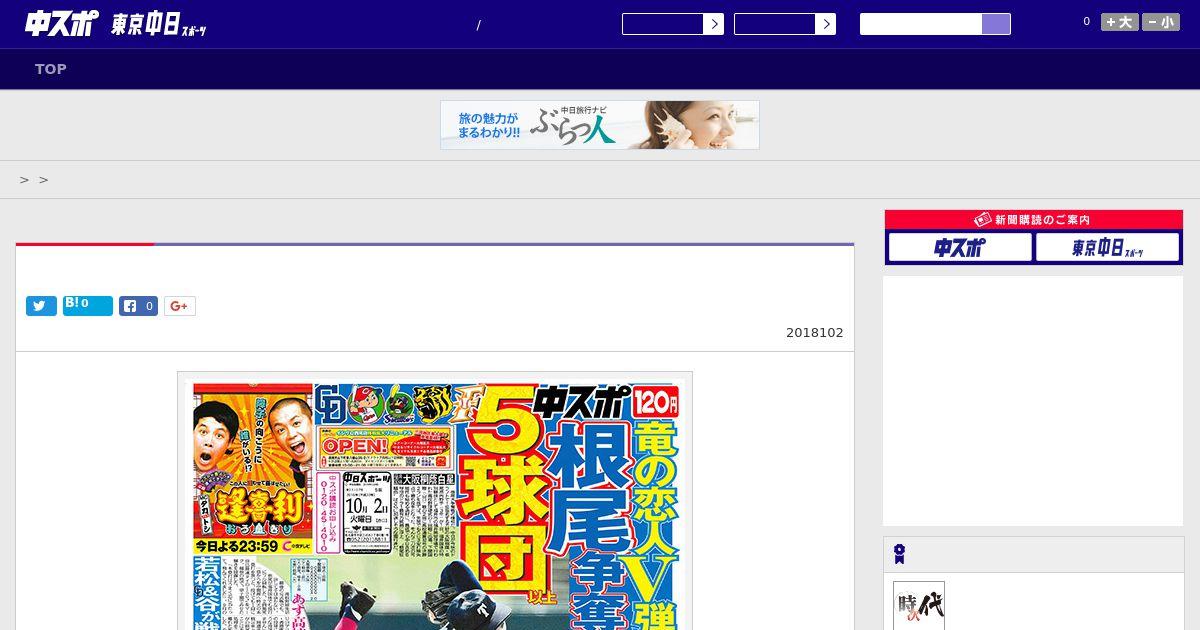Open the first header dropdown arrow
Screen dimensions: 1200x630
tap(713, 24)
